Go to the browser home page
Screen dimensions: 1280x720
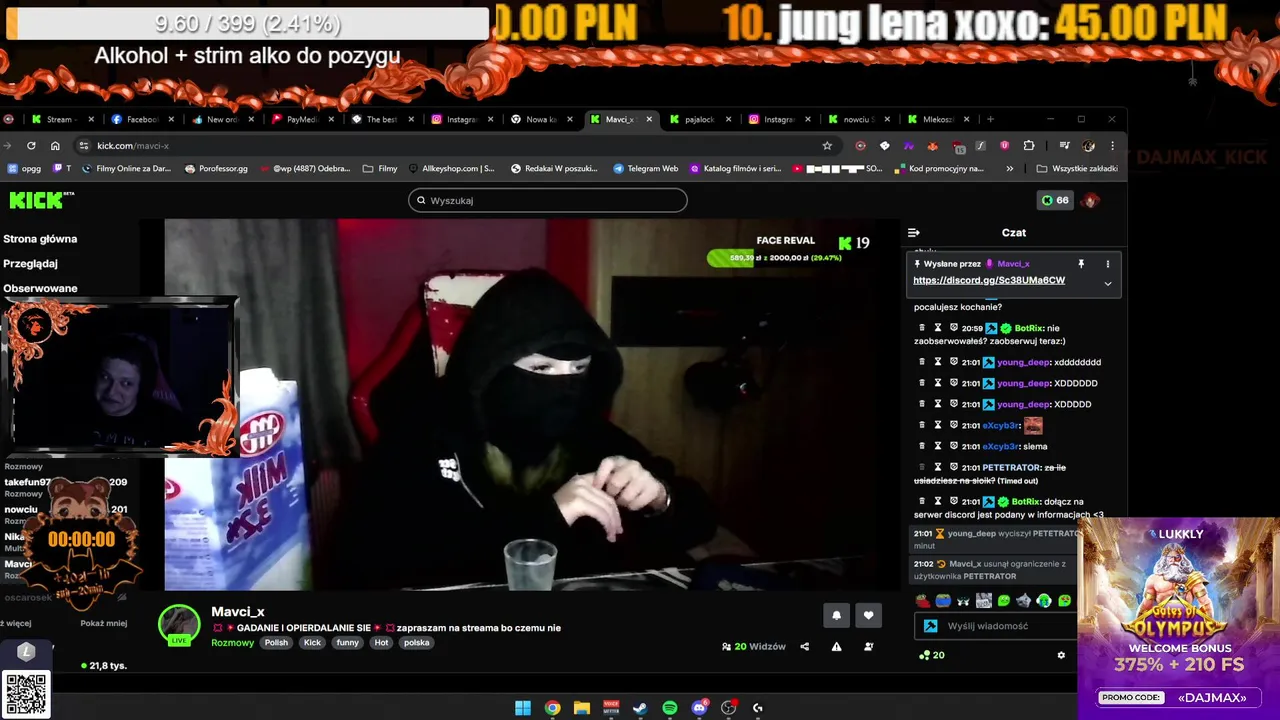[x=55, y=146]
